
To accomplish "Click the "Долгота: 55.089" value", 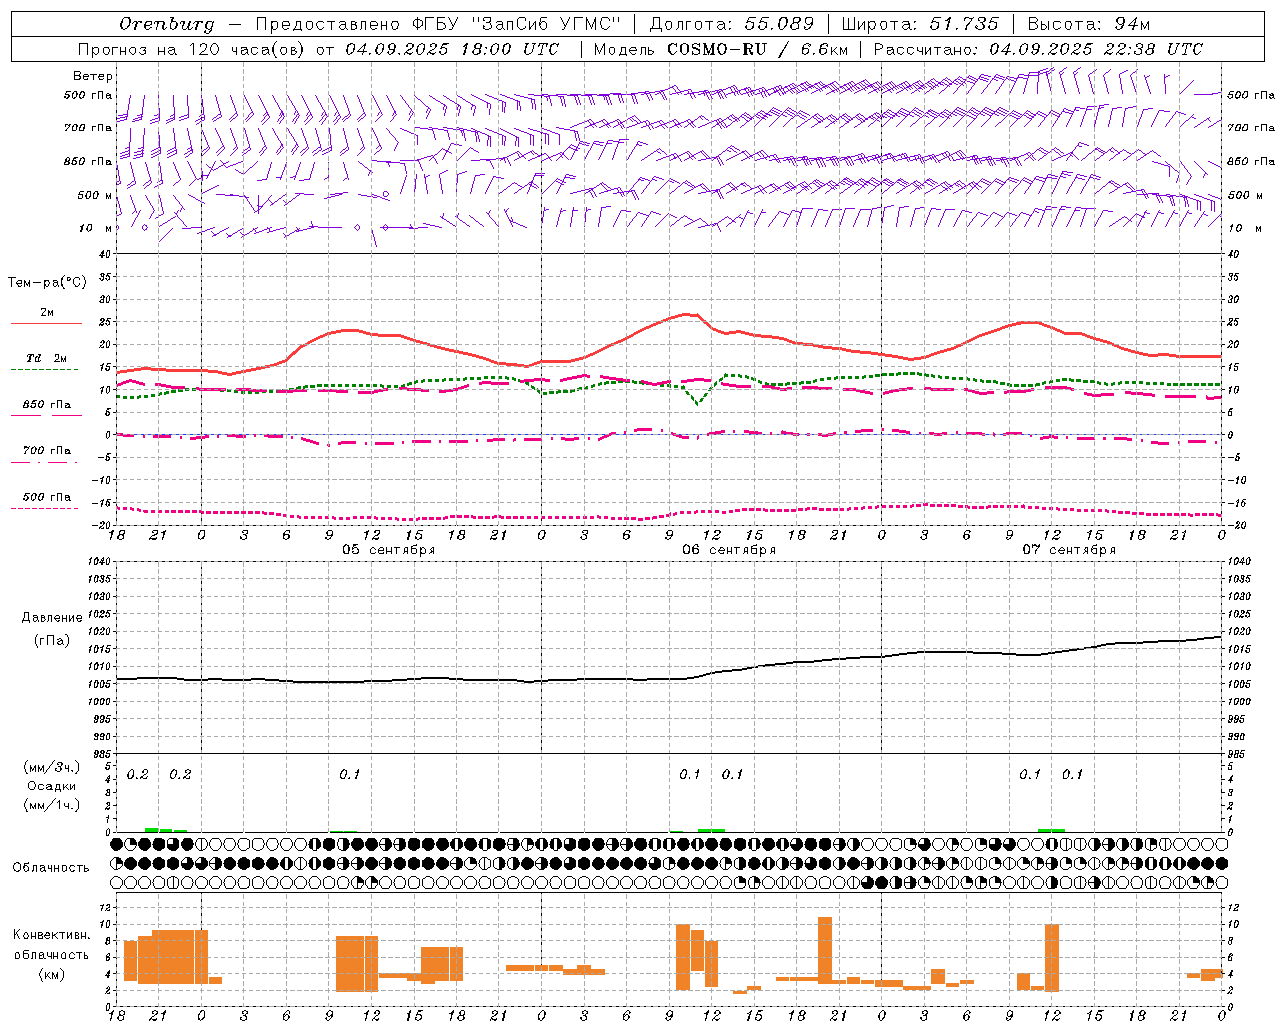I will 732,24.
